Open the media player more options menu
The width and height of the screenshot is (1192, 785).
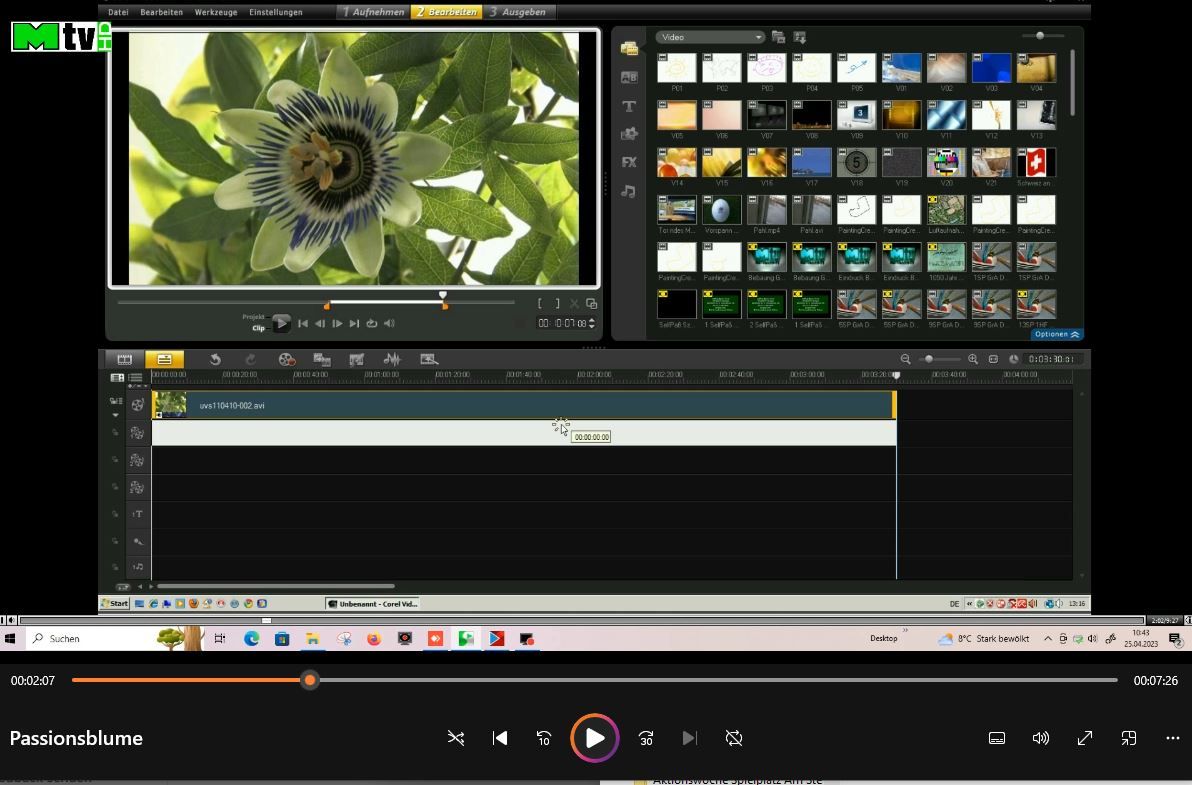[1172, 738]
